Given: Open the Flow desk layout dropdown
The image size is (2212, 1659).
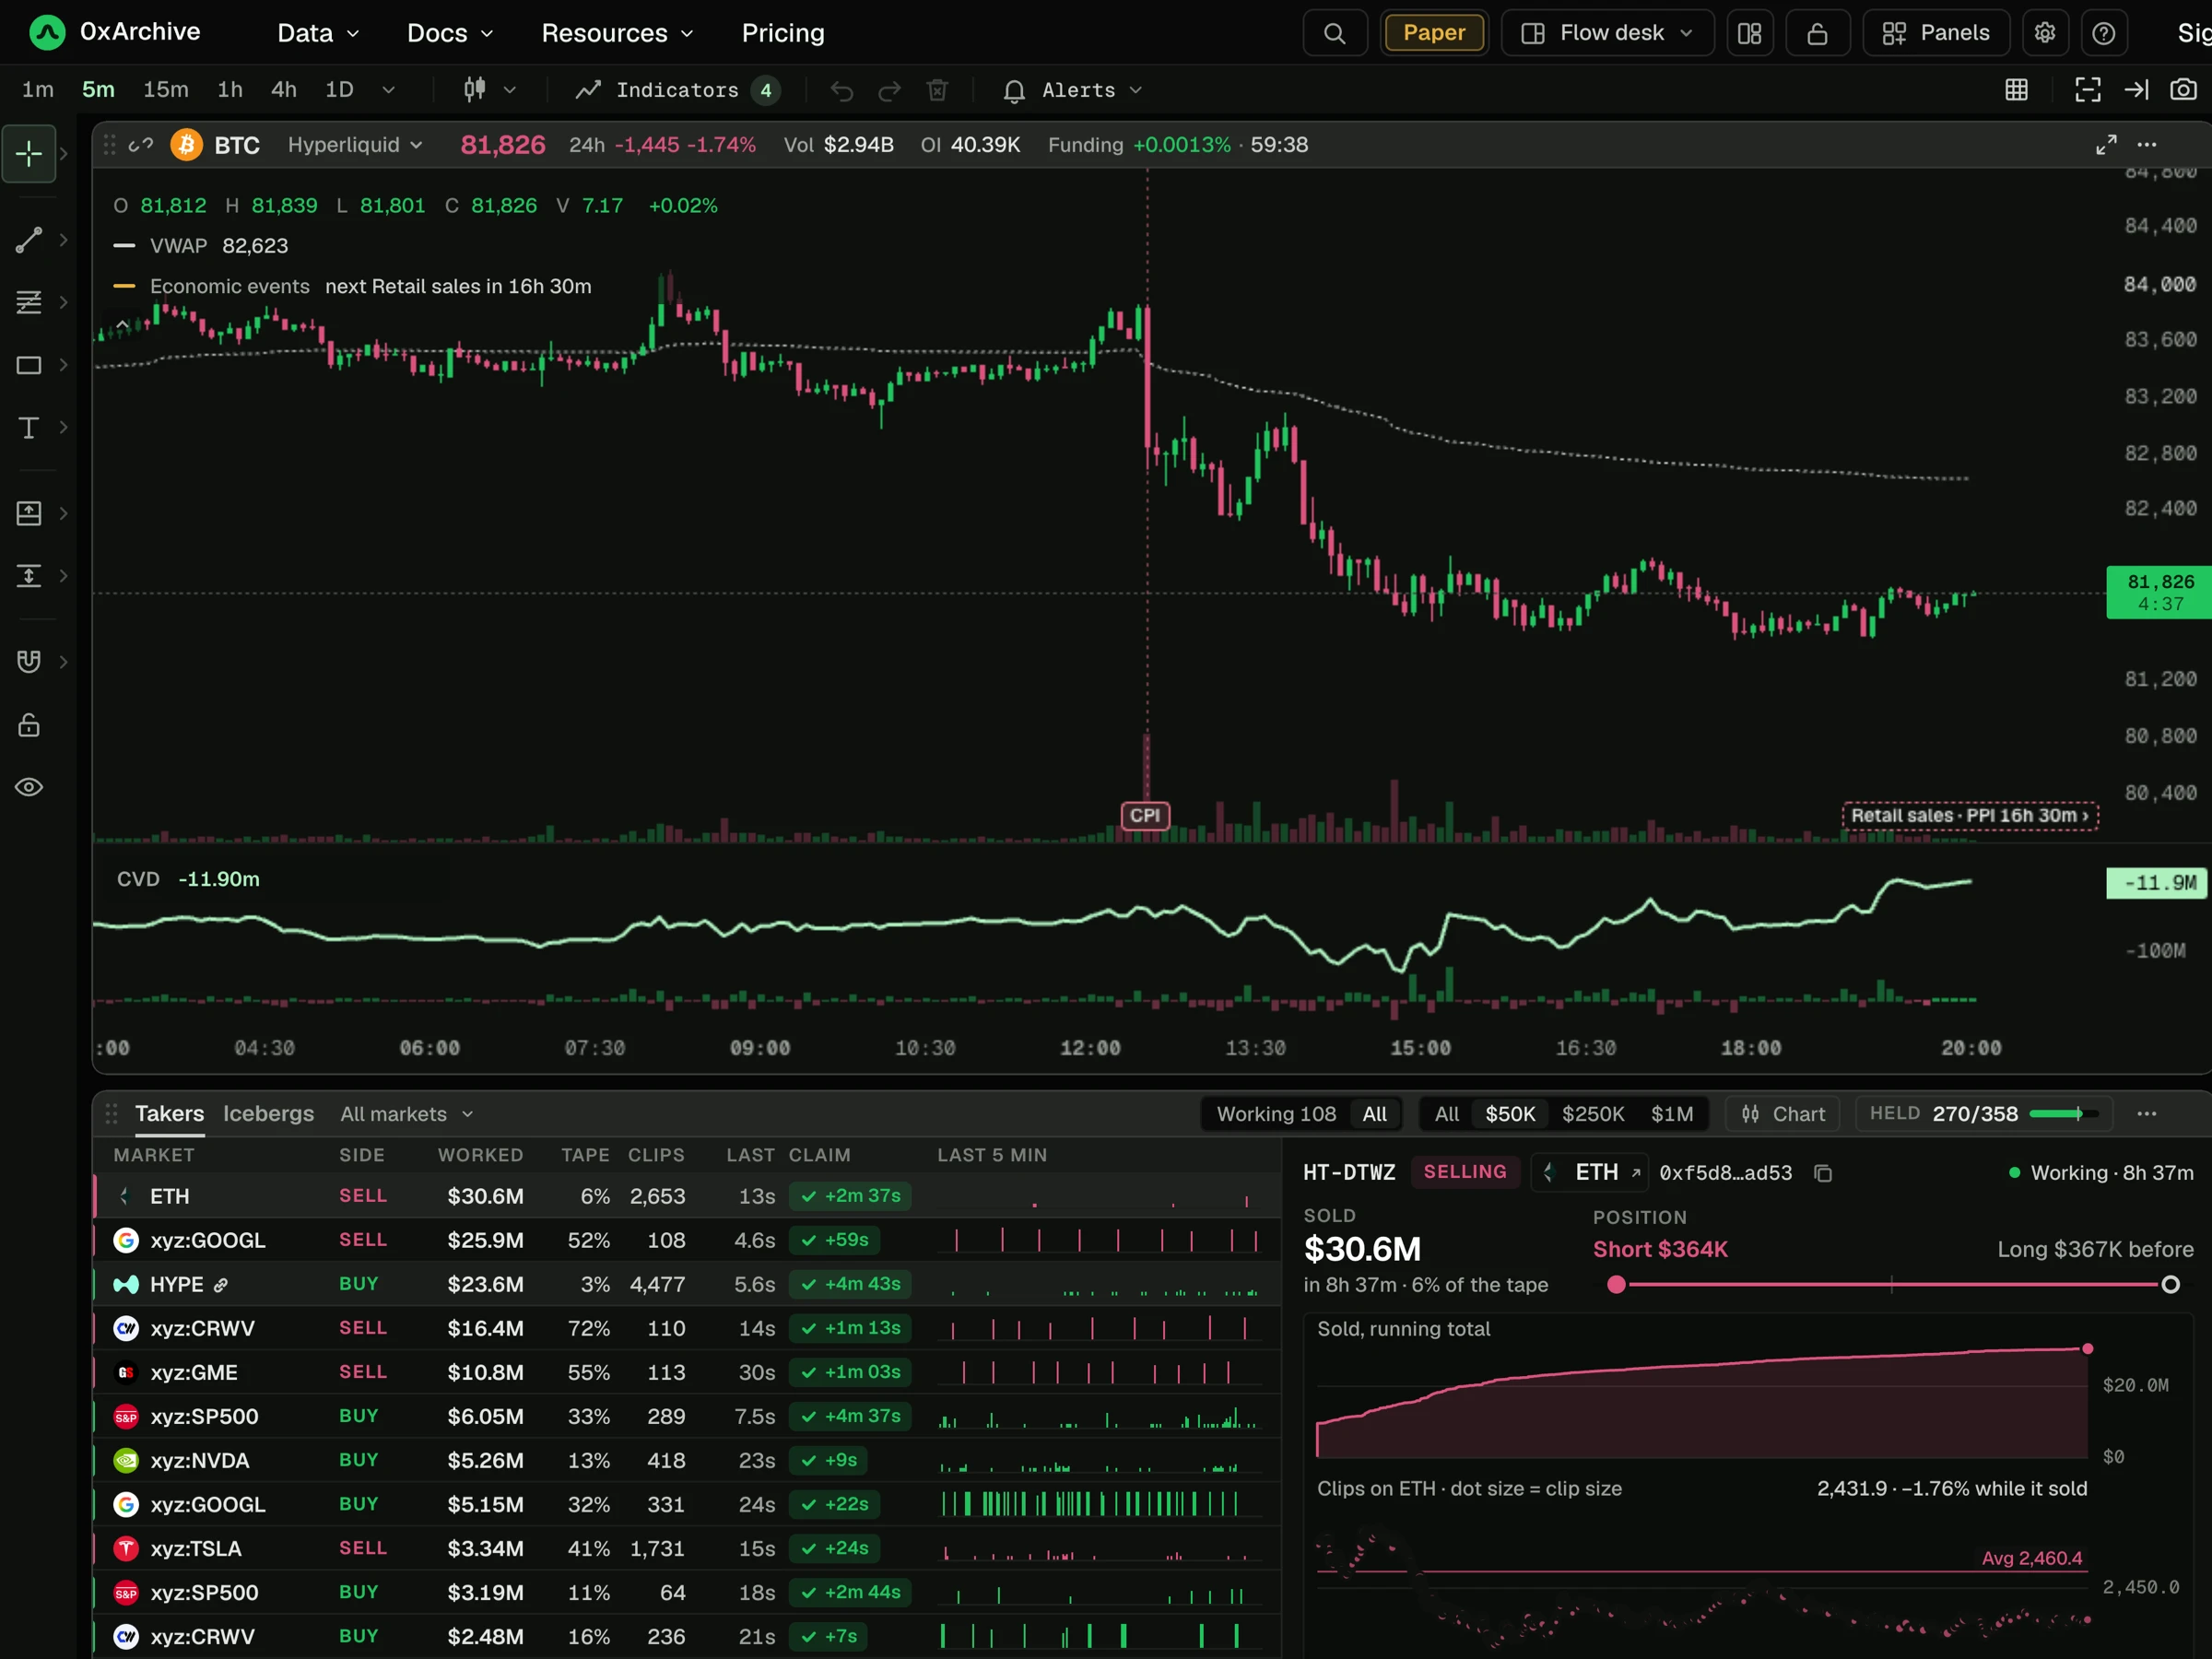Looking at the screenshot, I should coord(1608,33).
